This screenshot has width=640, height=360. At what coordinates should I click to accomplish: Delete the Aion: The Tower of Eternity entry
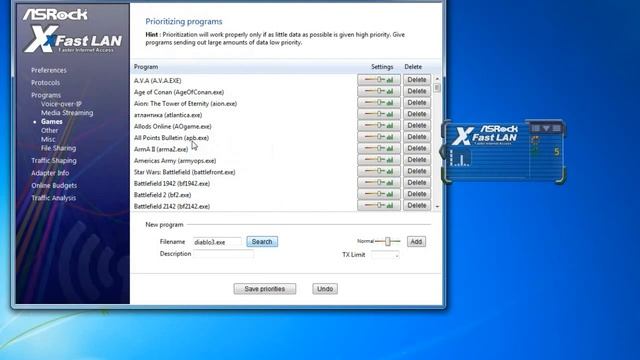417,102
